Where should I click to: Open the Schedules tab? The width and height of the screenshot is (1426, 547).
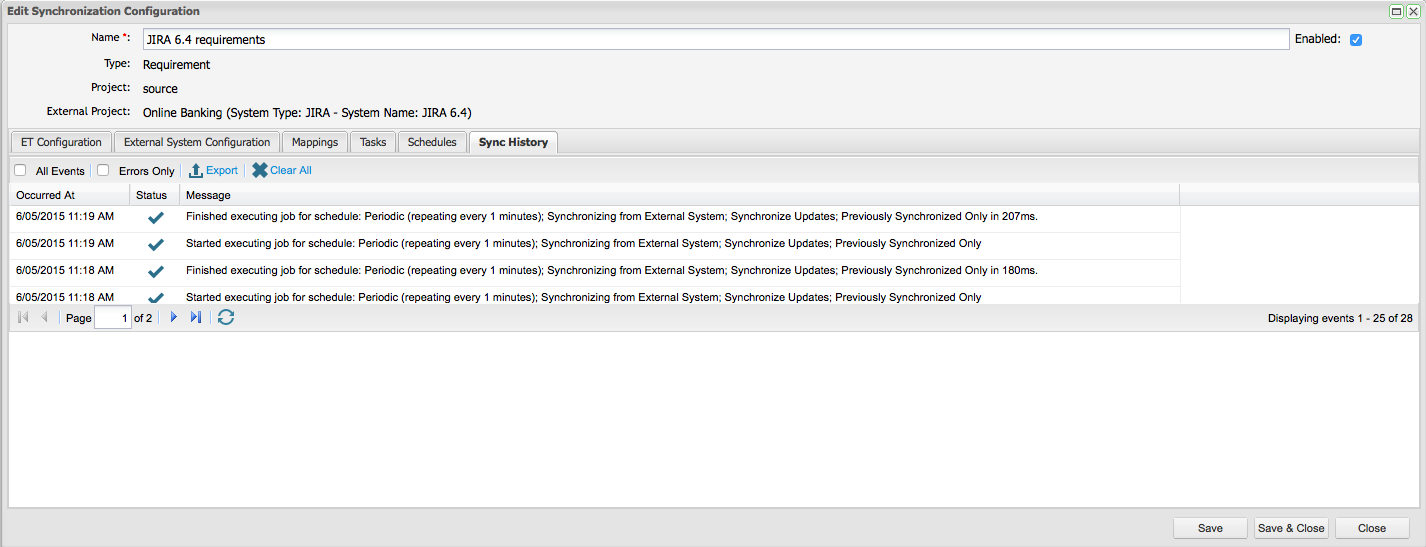[x=432, y=142]
